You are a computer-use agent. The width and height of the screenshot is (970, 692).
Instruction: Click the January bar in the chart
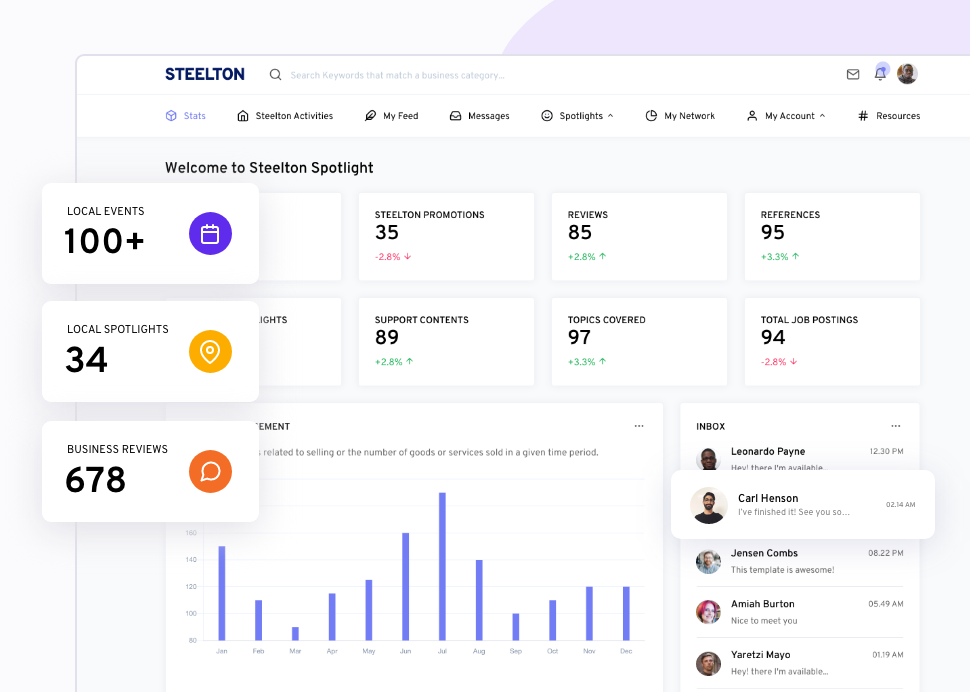click(222, 593)
